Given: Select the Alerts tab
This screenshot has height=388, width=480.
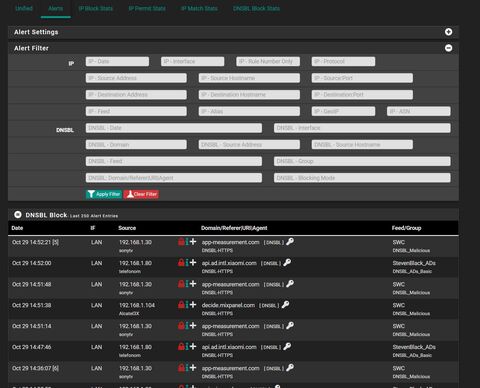Looking at the screenshot, I should [x=55, y=8].
